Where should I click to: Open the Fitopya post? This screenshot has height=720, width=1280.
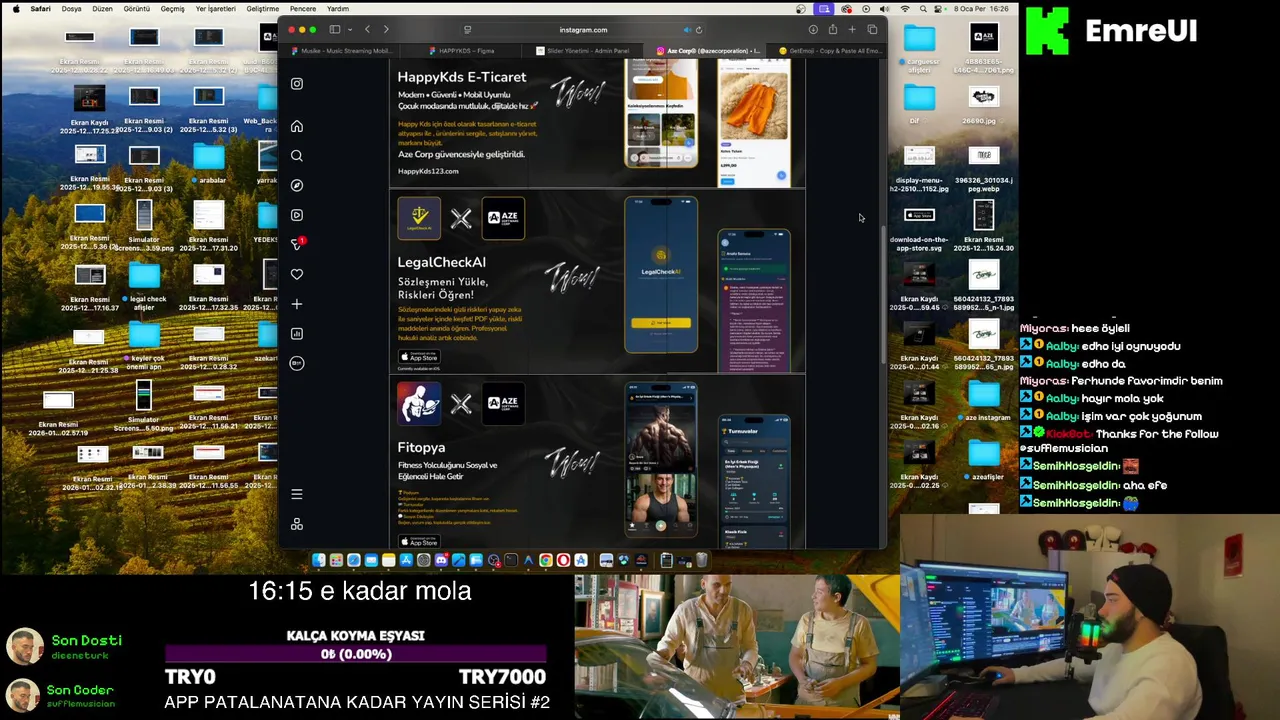pos(597,462)
